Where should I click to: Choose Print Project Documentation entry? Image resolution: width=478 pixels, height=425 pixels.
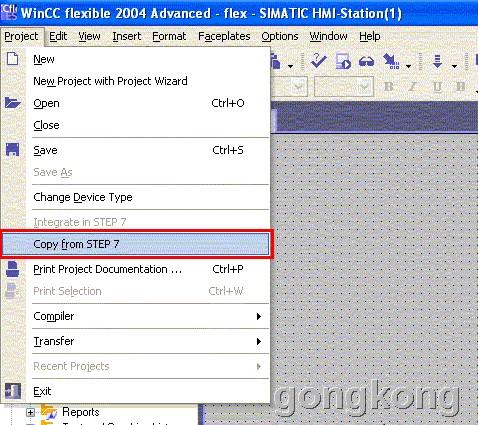(x=135, y=269)
